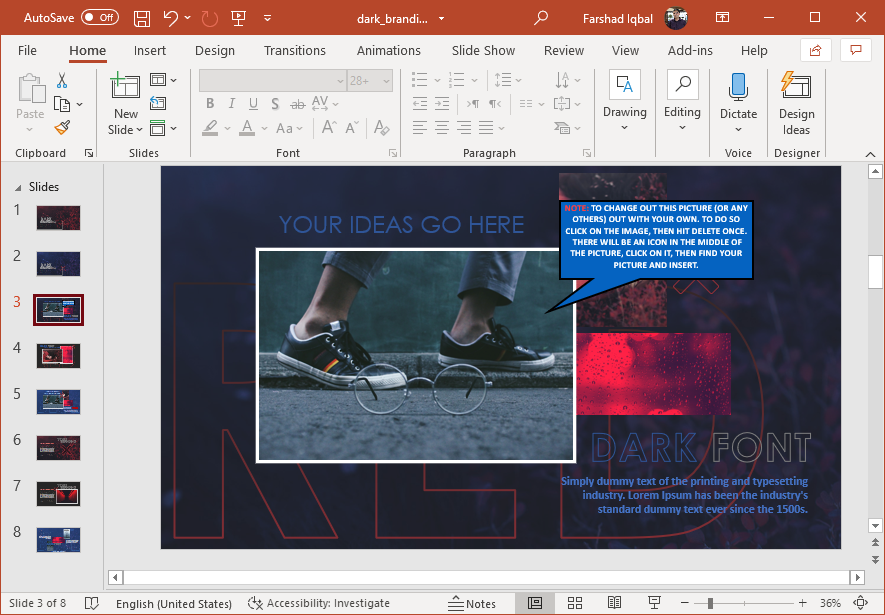Start Slide Show from status bar
Image resolution: width=885 pixels, height=615 pixels.
(x=652, y=603)
